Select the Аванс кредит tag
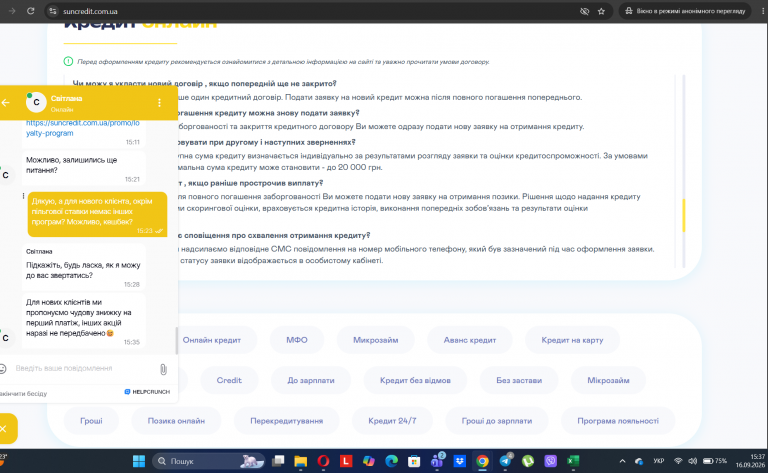 tap(470, 340)
